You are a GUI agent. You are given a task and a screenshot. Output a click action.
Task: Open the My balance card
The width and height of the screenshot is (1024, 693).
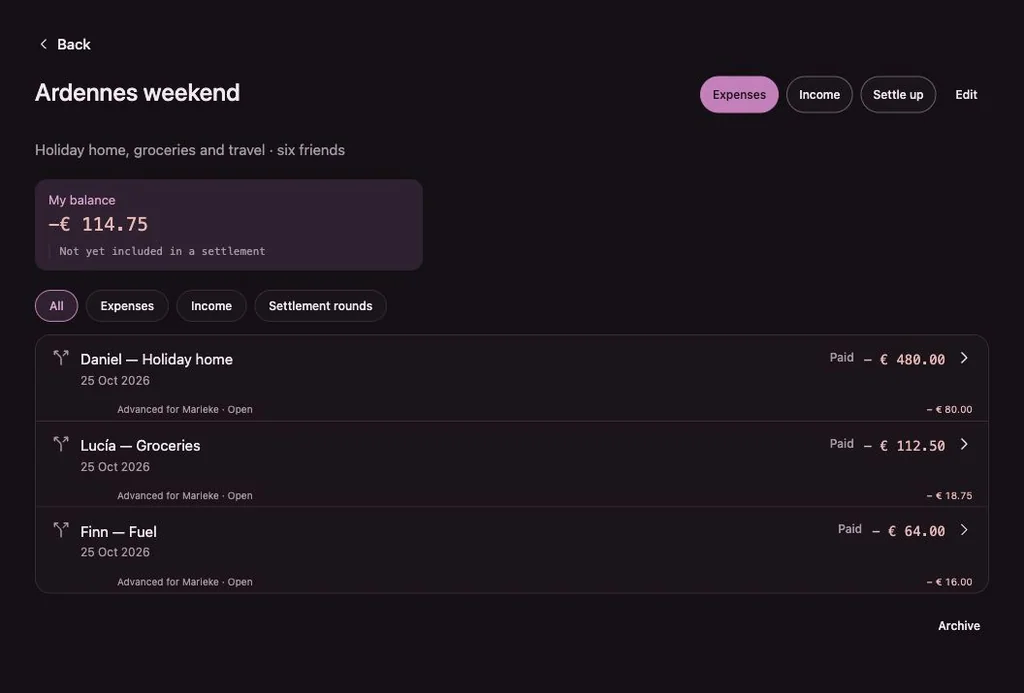point(229,225)
